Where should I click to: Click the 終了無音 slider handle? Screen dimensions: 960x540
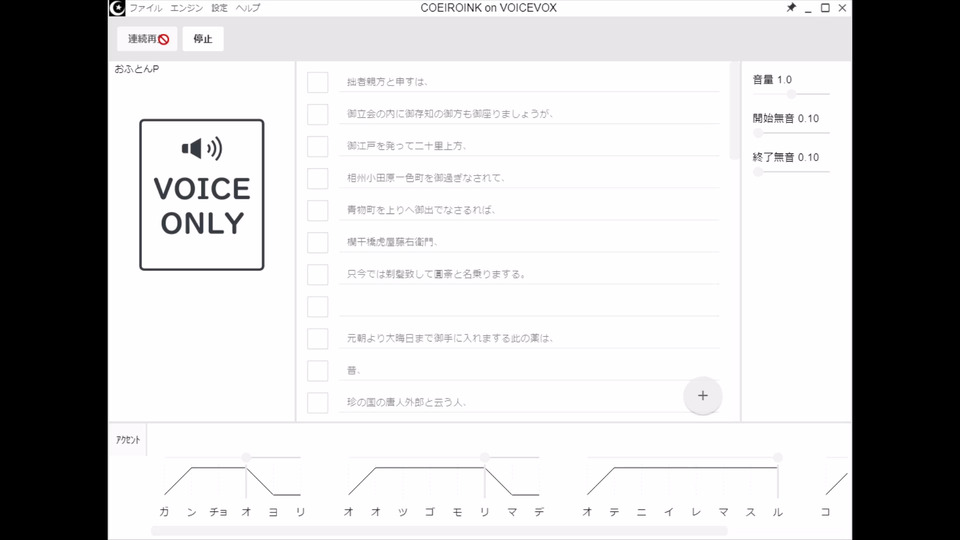tap(759, 172)
